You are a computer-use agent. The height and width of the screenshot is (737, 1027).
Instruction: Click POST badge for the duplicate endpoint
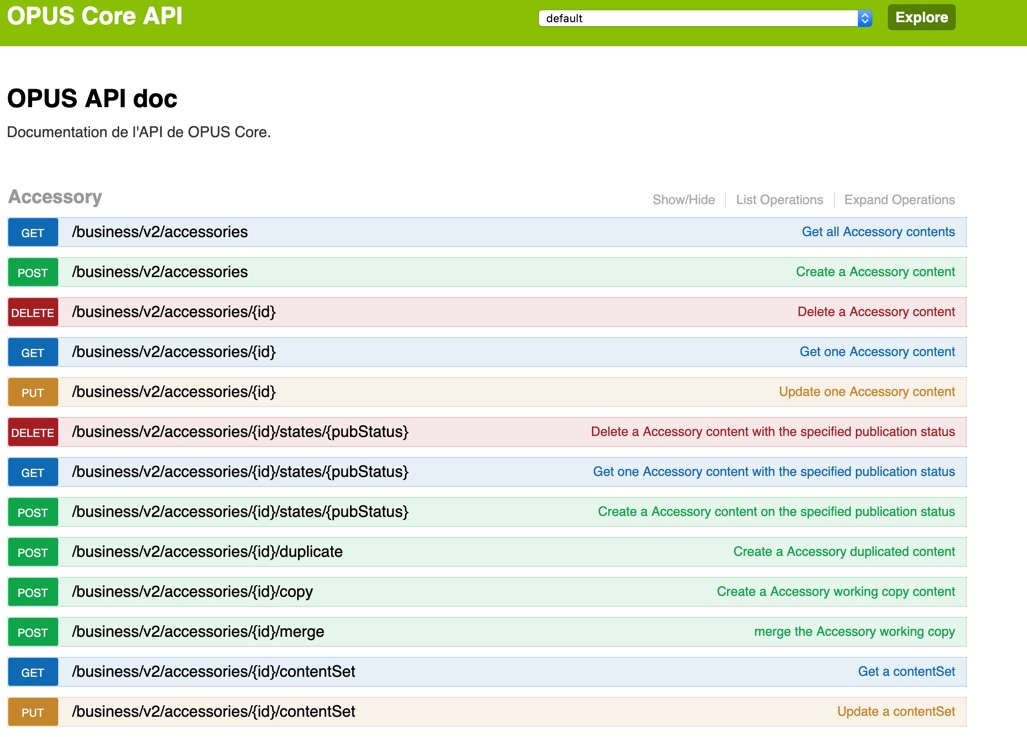coord(33,552)
